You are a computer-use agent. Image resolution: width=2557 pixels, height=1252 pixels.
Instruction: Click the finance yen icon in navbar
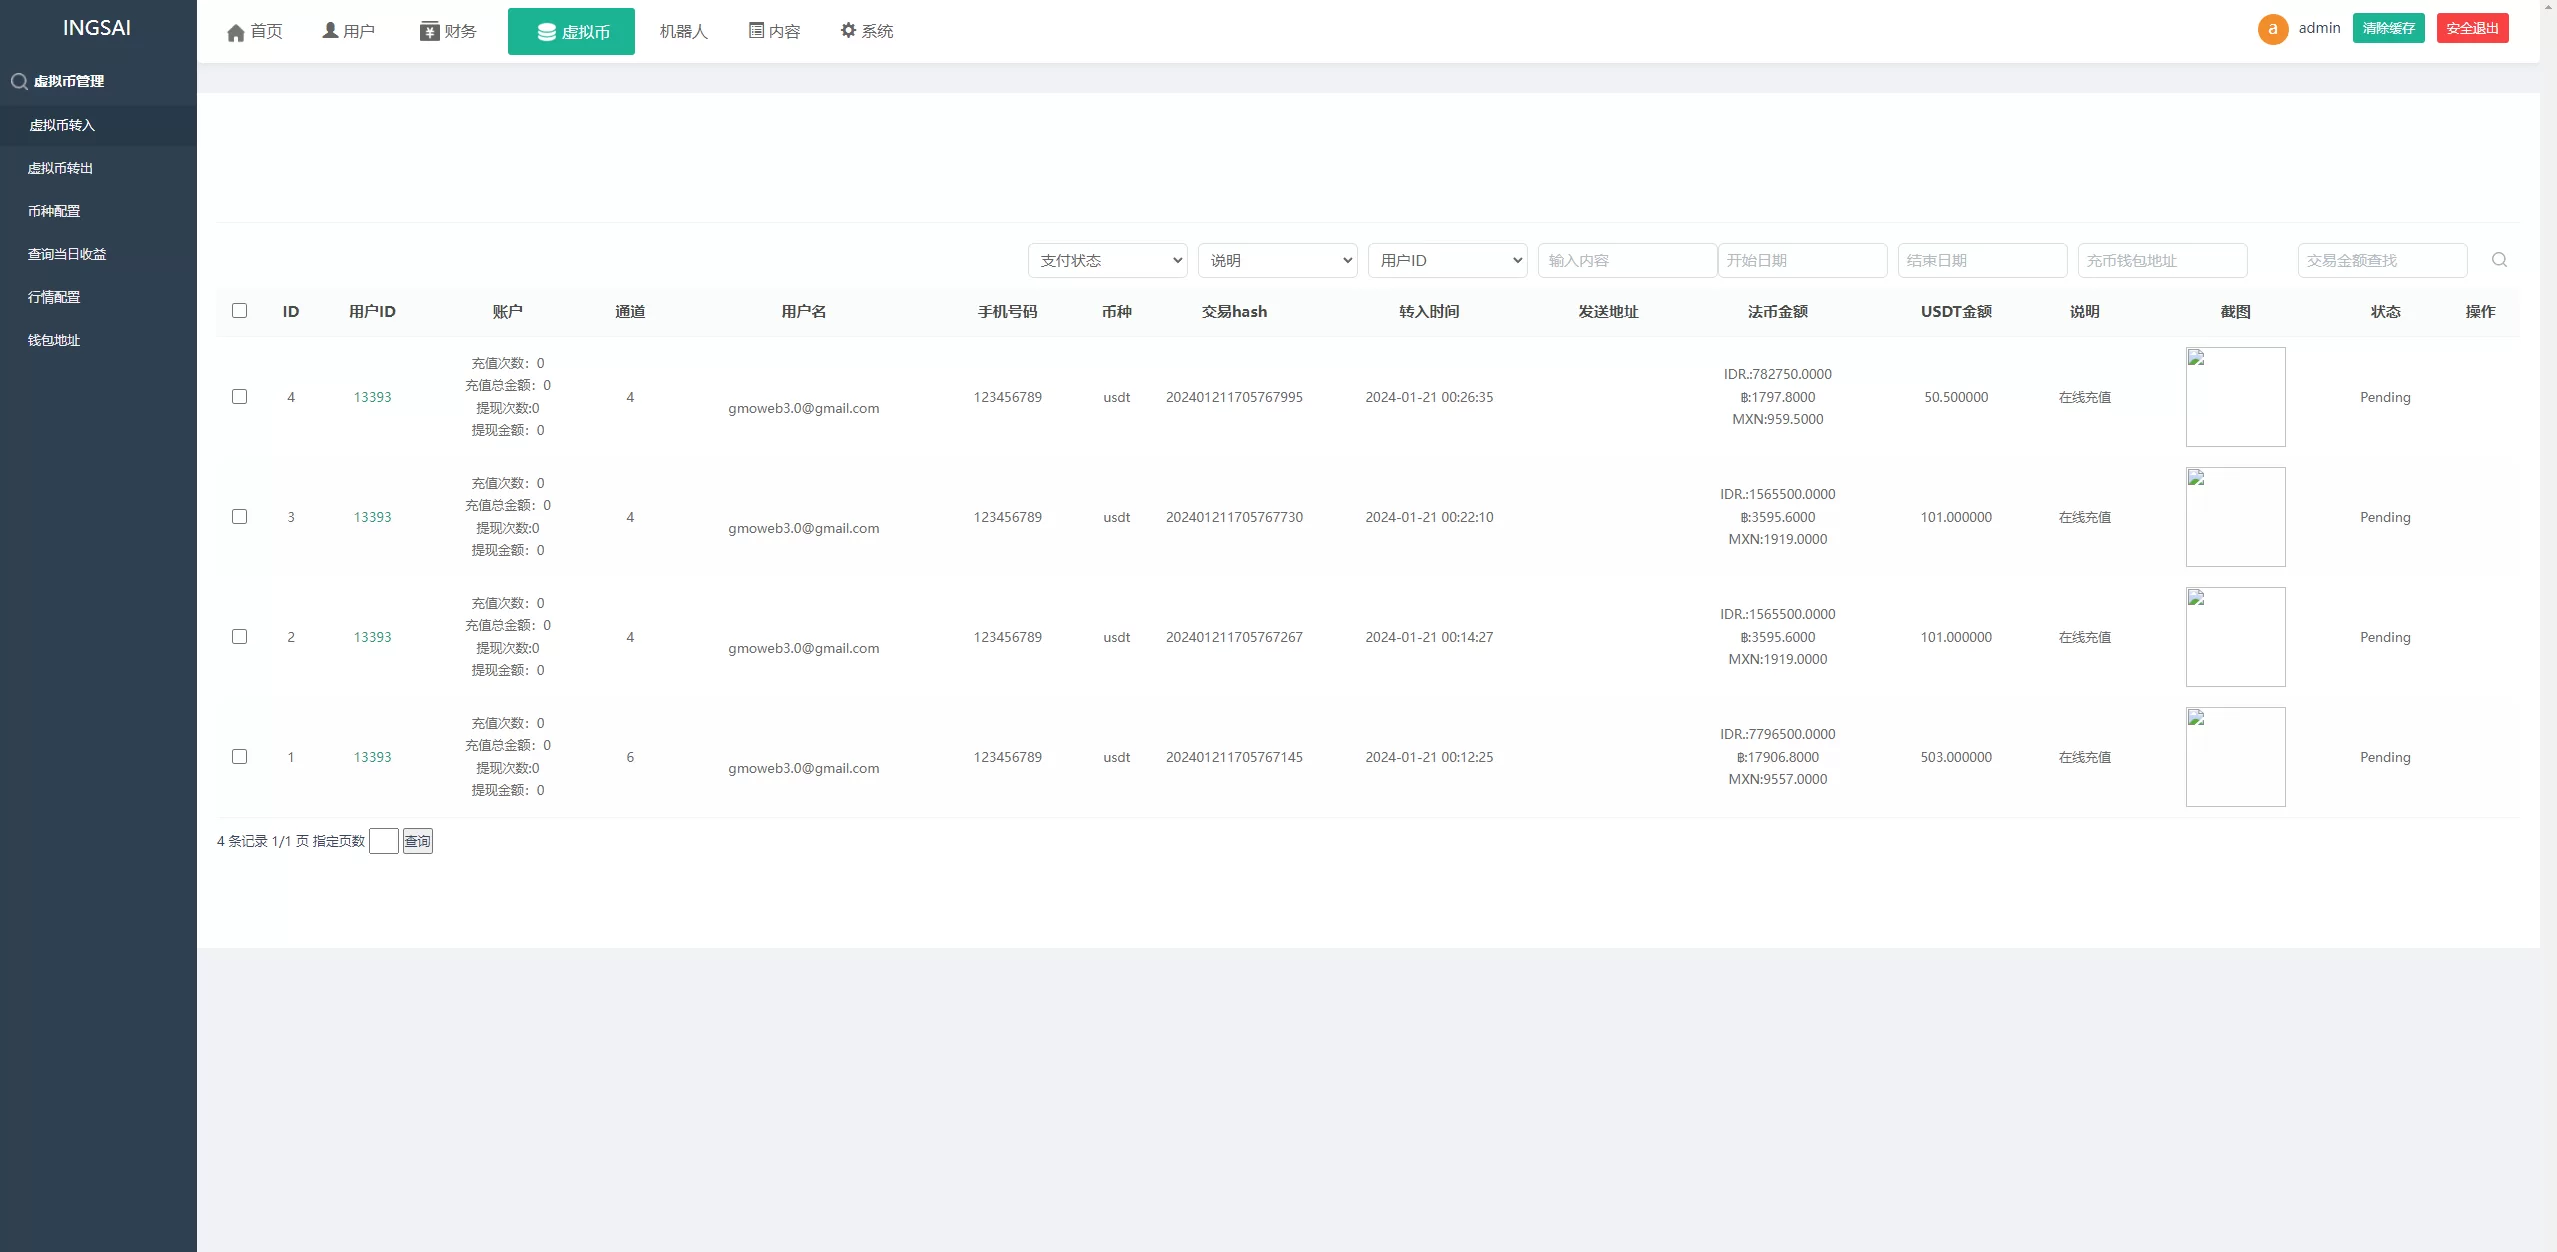(429, 32)
